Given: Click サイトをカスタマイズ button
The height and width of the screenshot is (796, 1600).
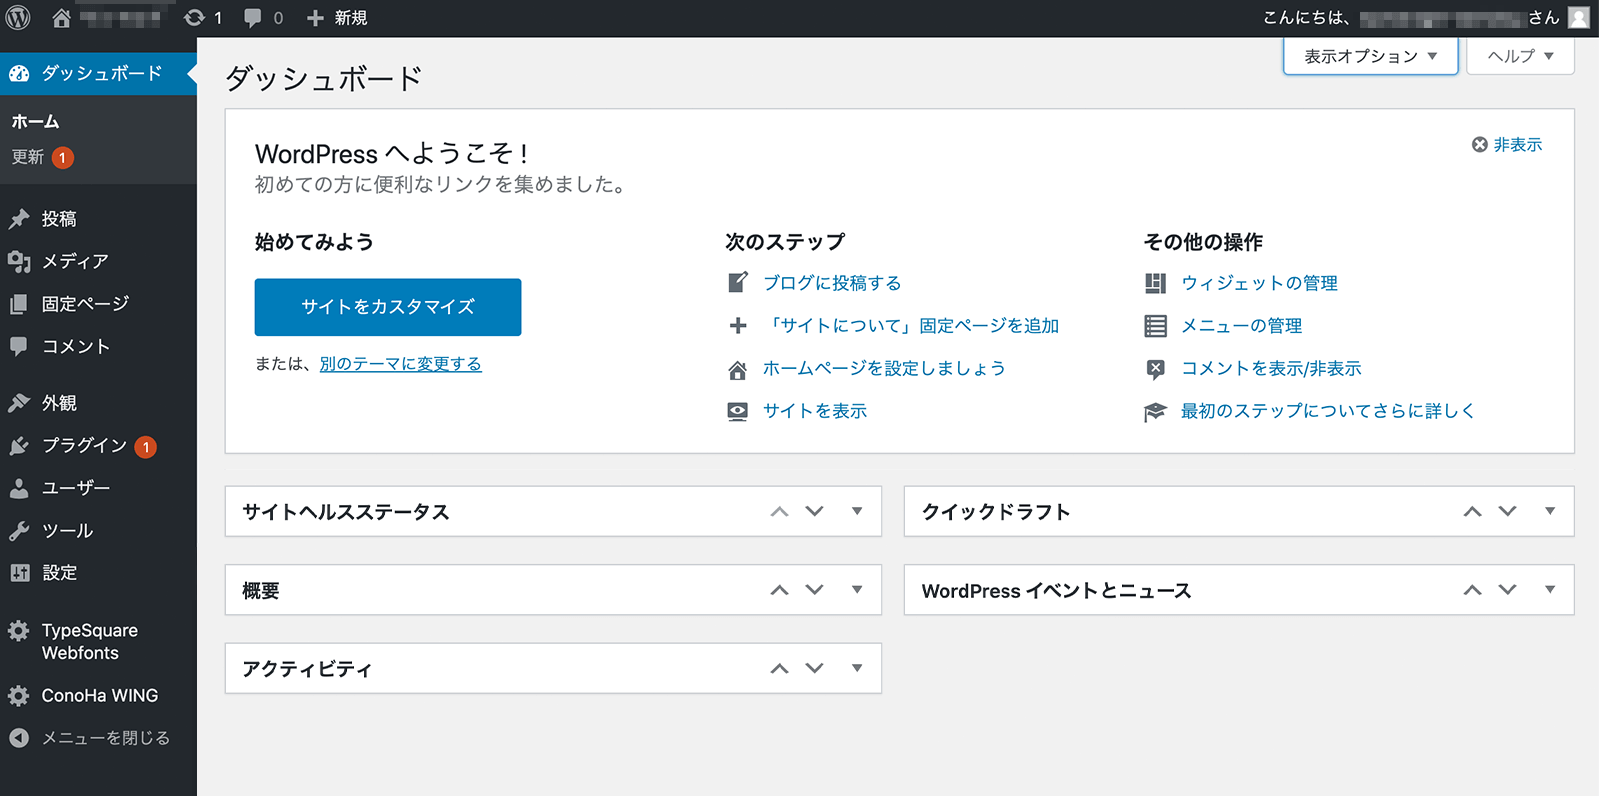Looking at the screenshot, I should [x=388, y=307].
